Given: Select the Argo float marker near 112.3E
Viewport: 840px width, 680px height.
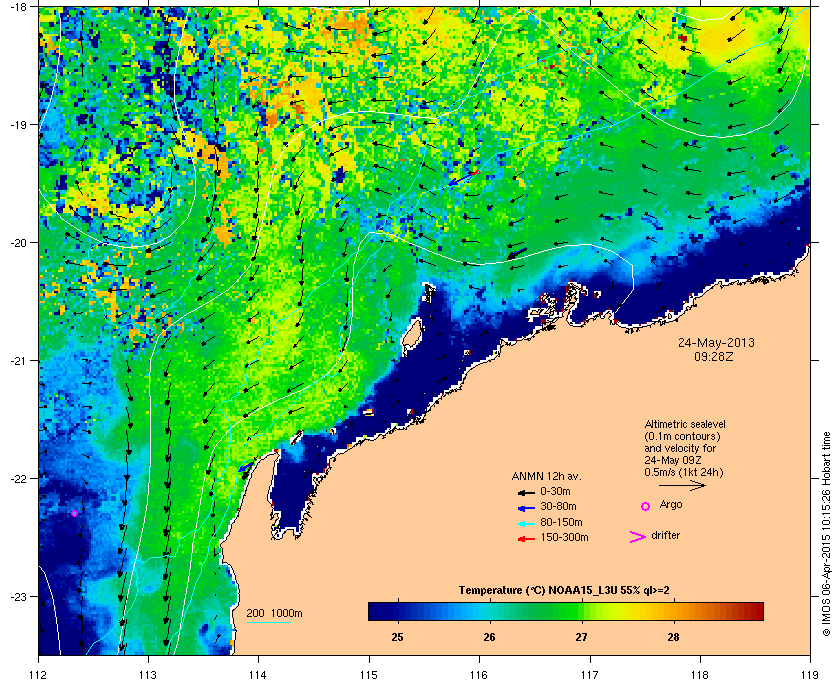Looking at the screenshot, I should coord(74,513).
